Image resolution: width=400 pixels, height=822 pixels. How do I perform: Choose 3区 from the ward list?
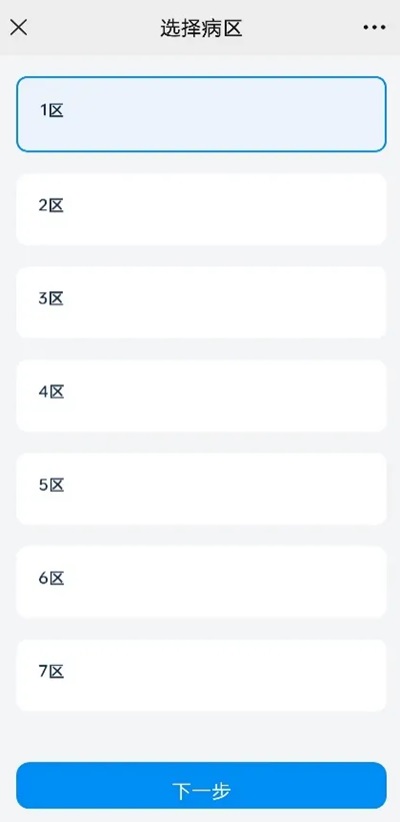(201, 302)
